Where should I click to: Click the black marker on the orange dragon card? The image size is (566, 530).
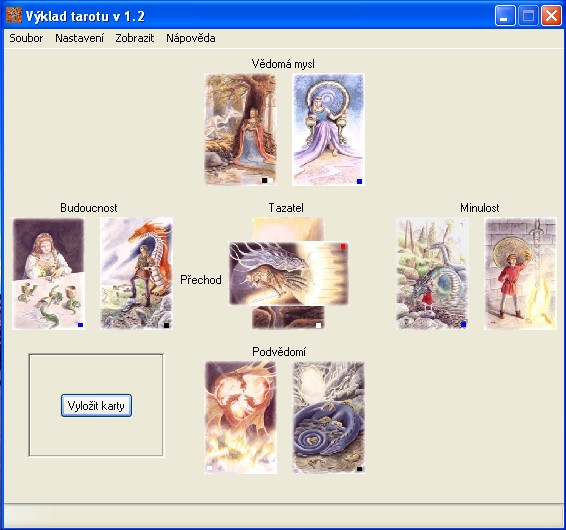pos(166,325)
